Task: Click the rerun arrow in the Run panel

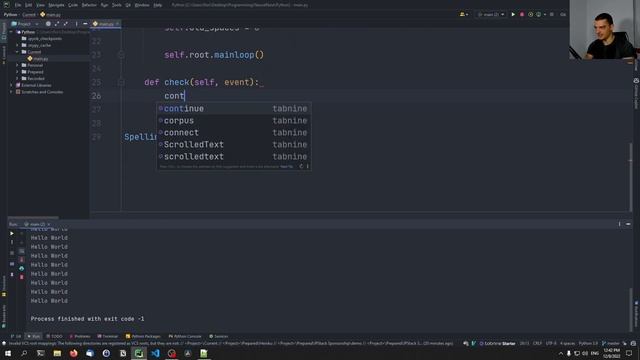Action: point(11,233)
